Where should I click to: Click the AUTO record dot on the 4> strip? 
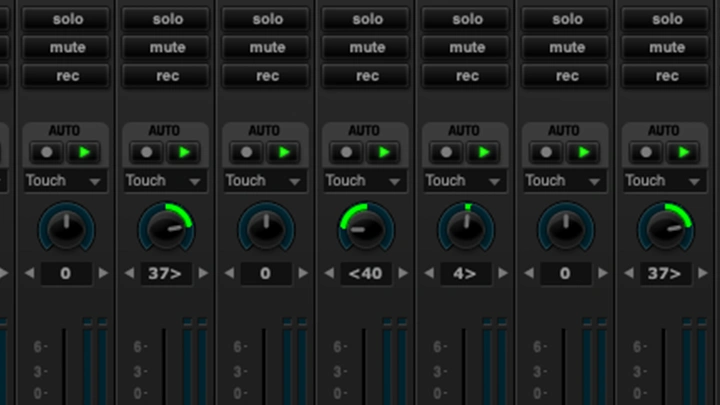(x=446, y=152)
